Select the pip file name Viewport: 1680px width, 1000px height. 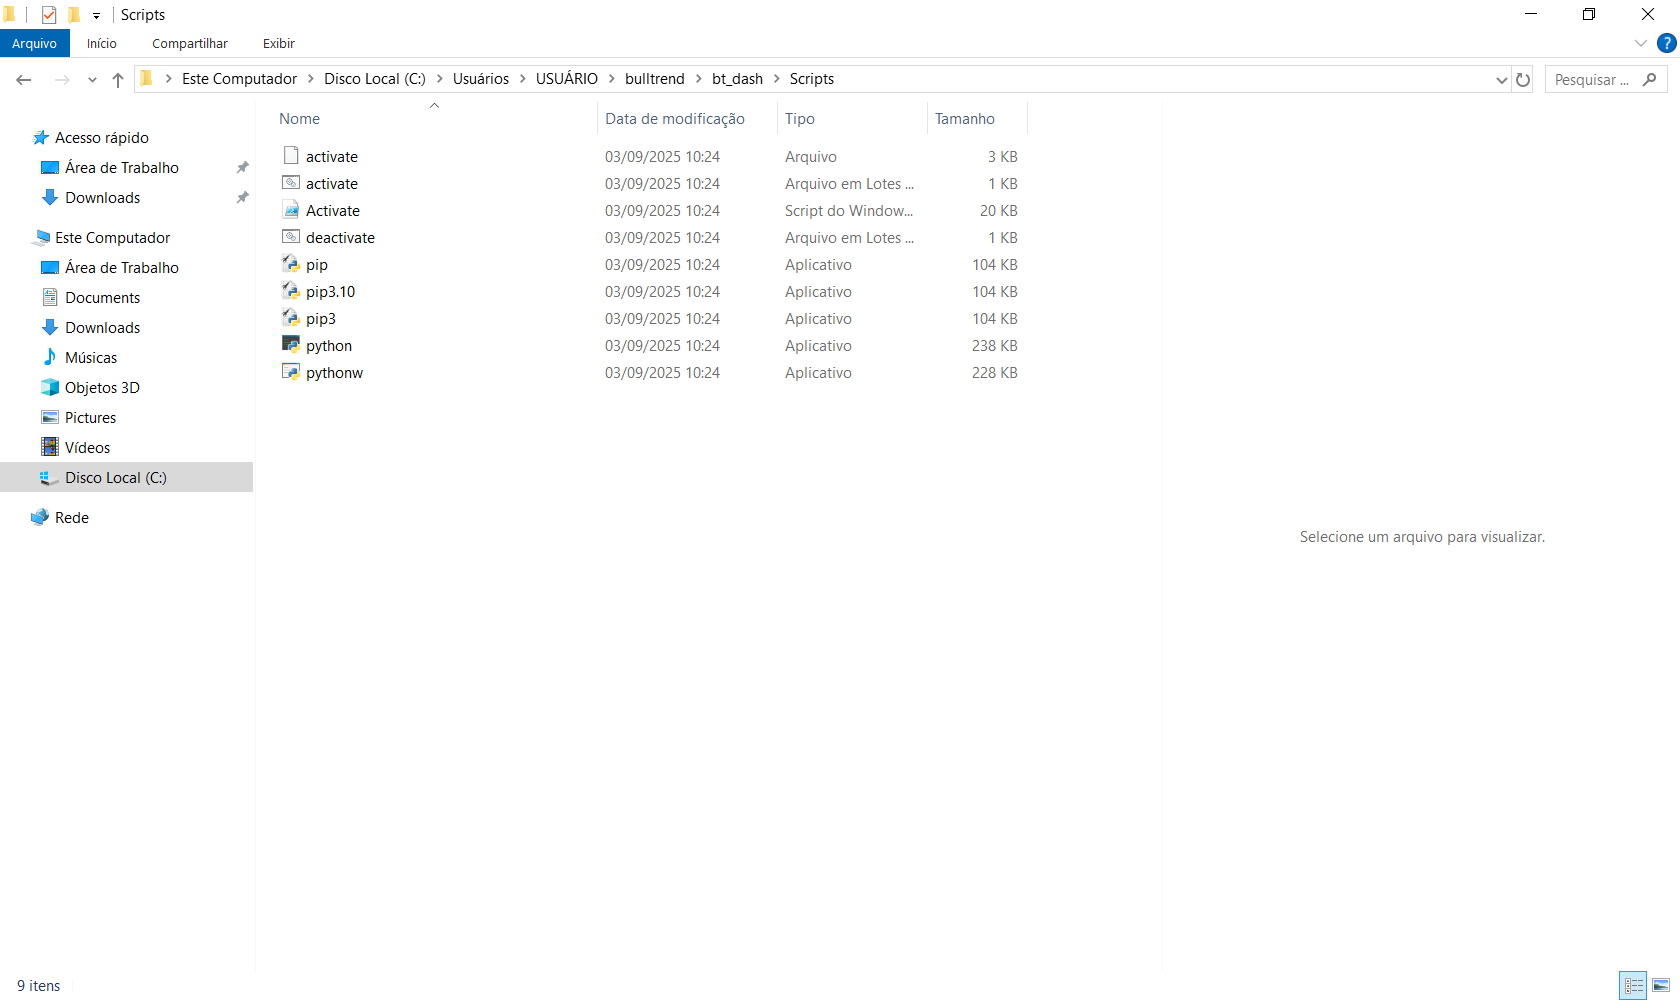(317, 265)
